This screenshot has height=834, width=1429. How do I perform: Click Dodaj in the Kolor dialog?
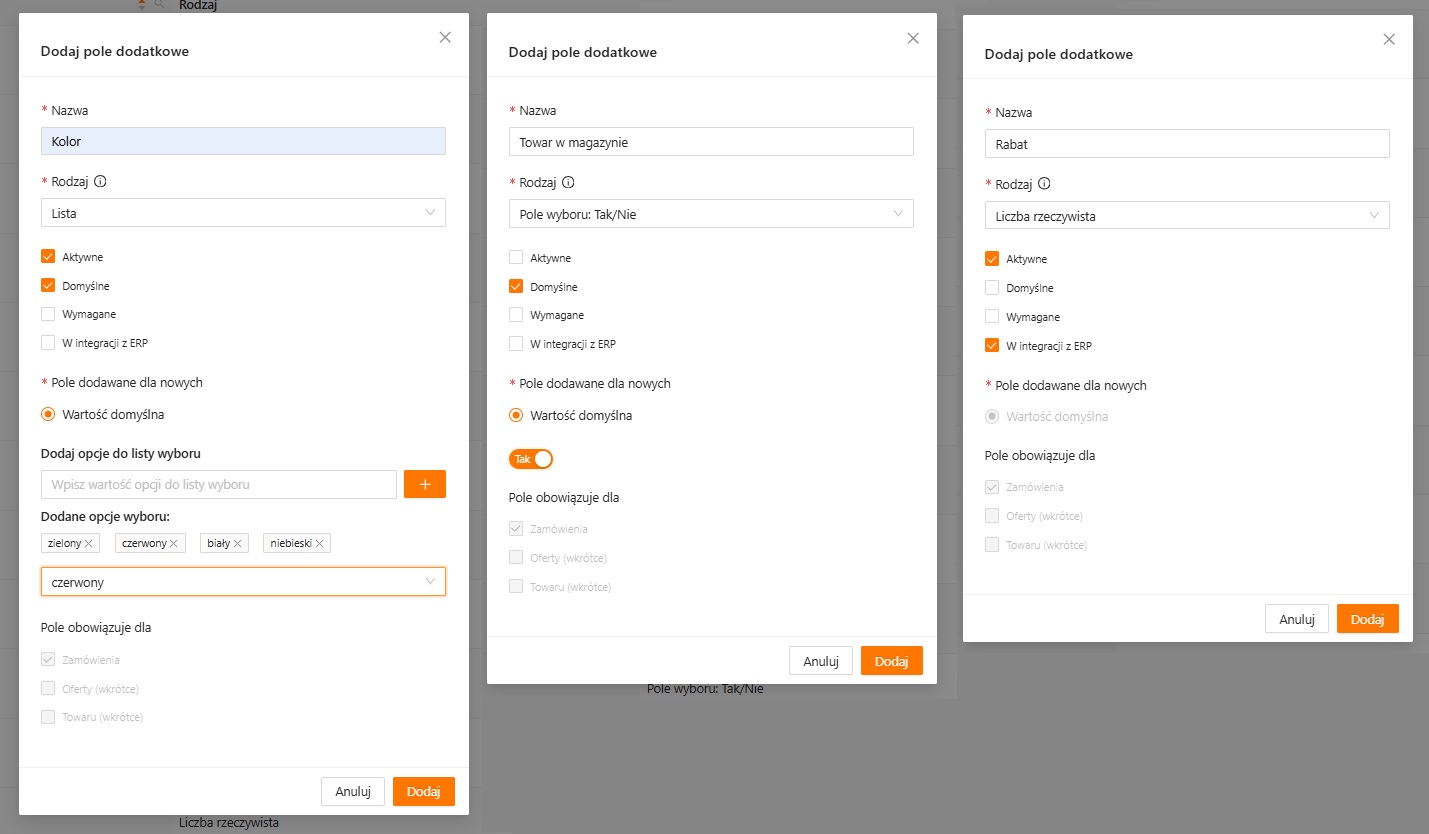point(424,791)
